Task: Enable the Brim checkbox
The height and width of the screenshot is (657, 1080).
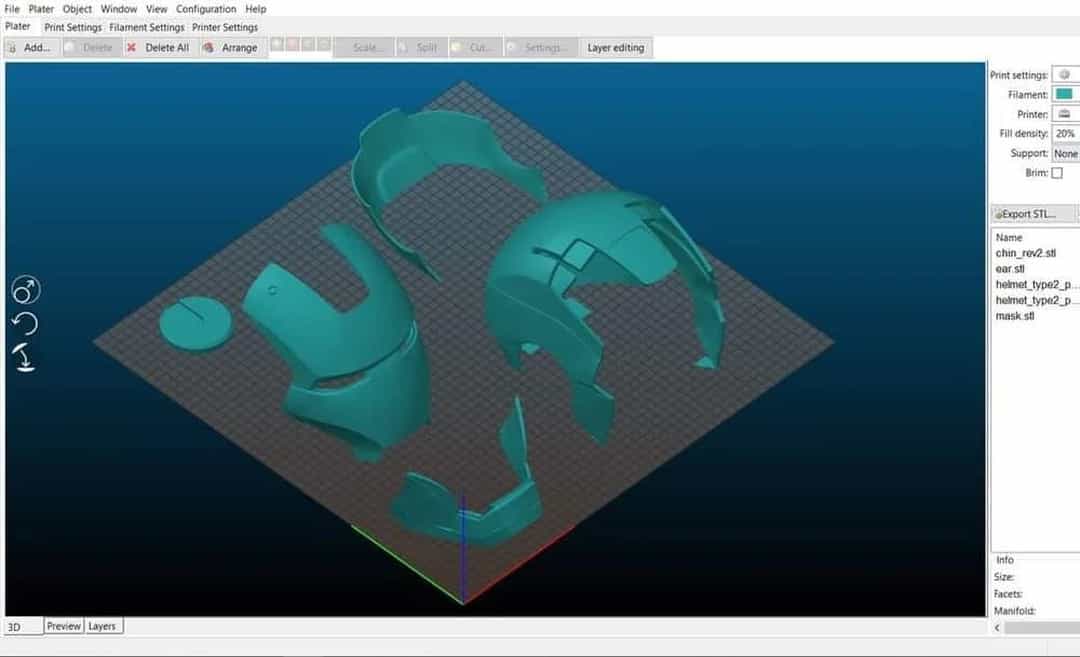Action: 1057,173
